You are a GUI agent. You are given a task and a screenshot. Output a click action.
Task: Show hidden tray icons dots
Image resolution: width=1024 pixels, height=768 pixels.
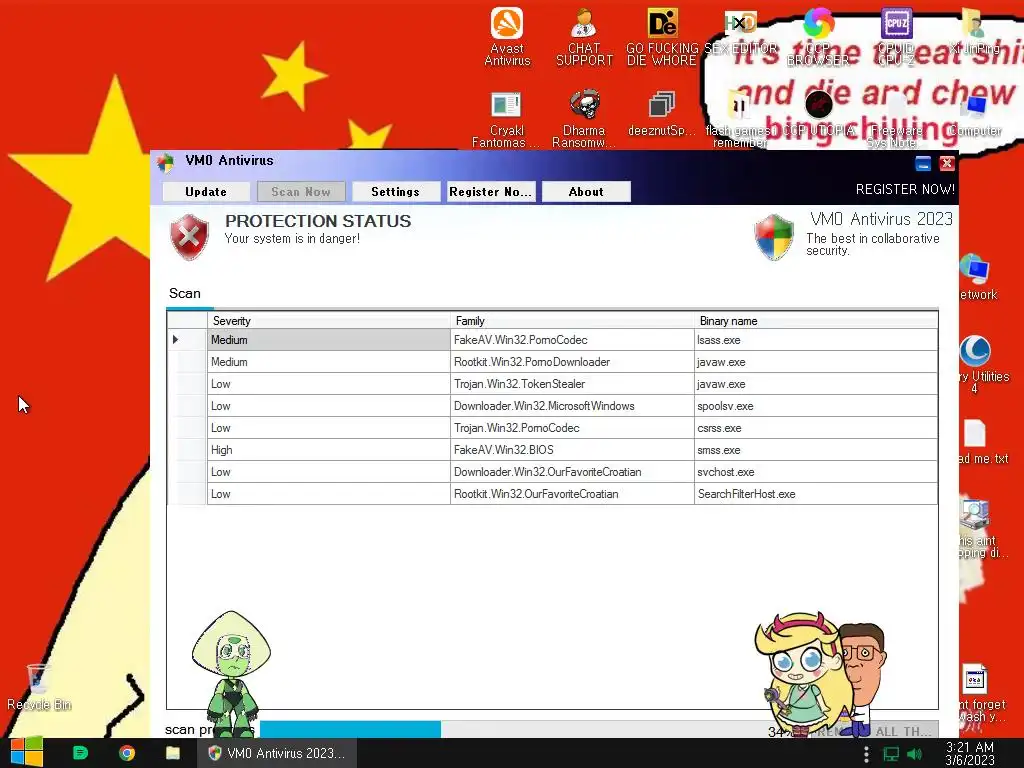point(866,754)
